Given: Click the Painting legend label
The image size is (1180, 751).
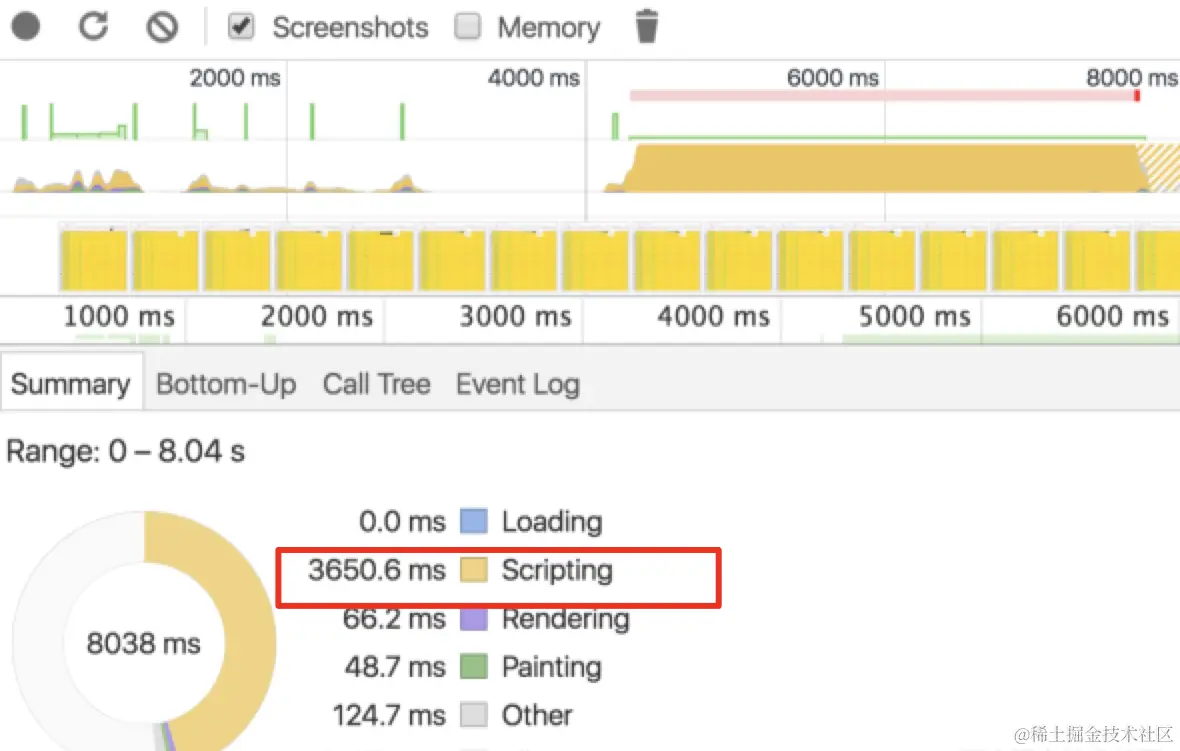Looking at the screenshot, I should [552, 667].
